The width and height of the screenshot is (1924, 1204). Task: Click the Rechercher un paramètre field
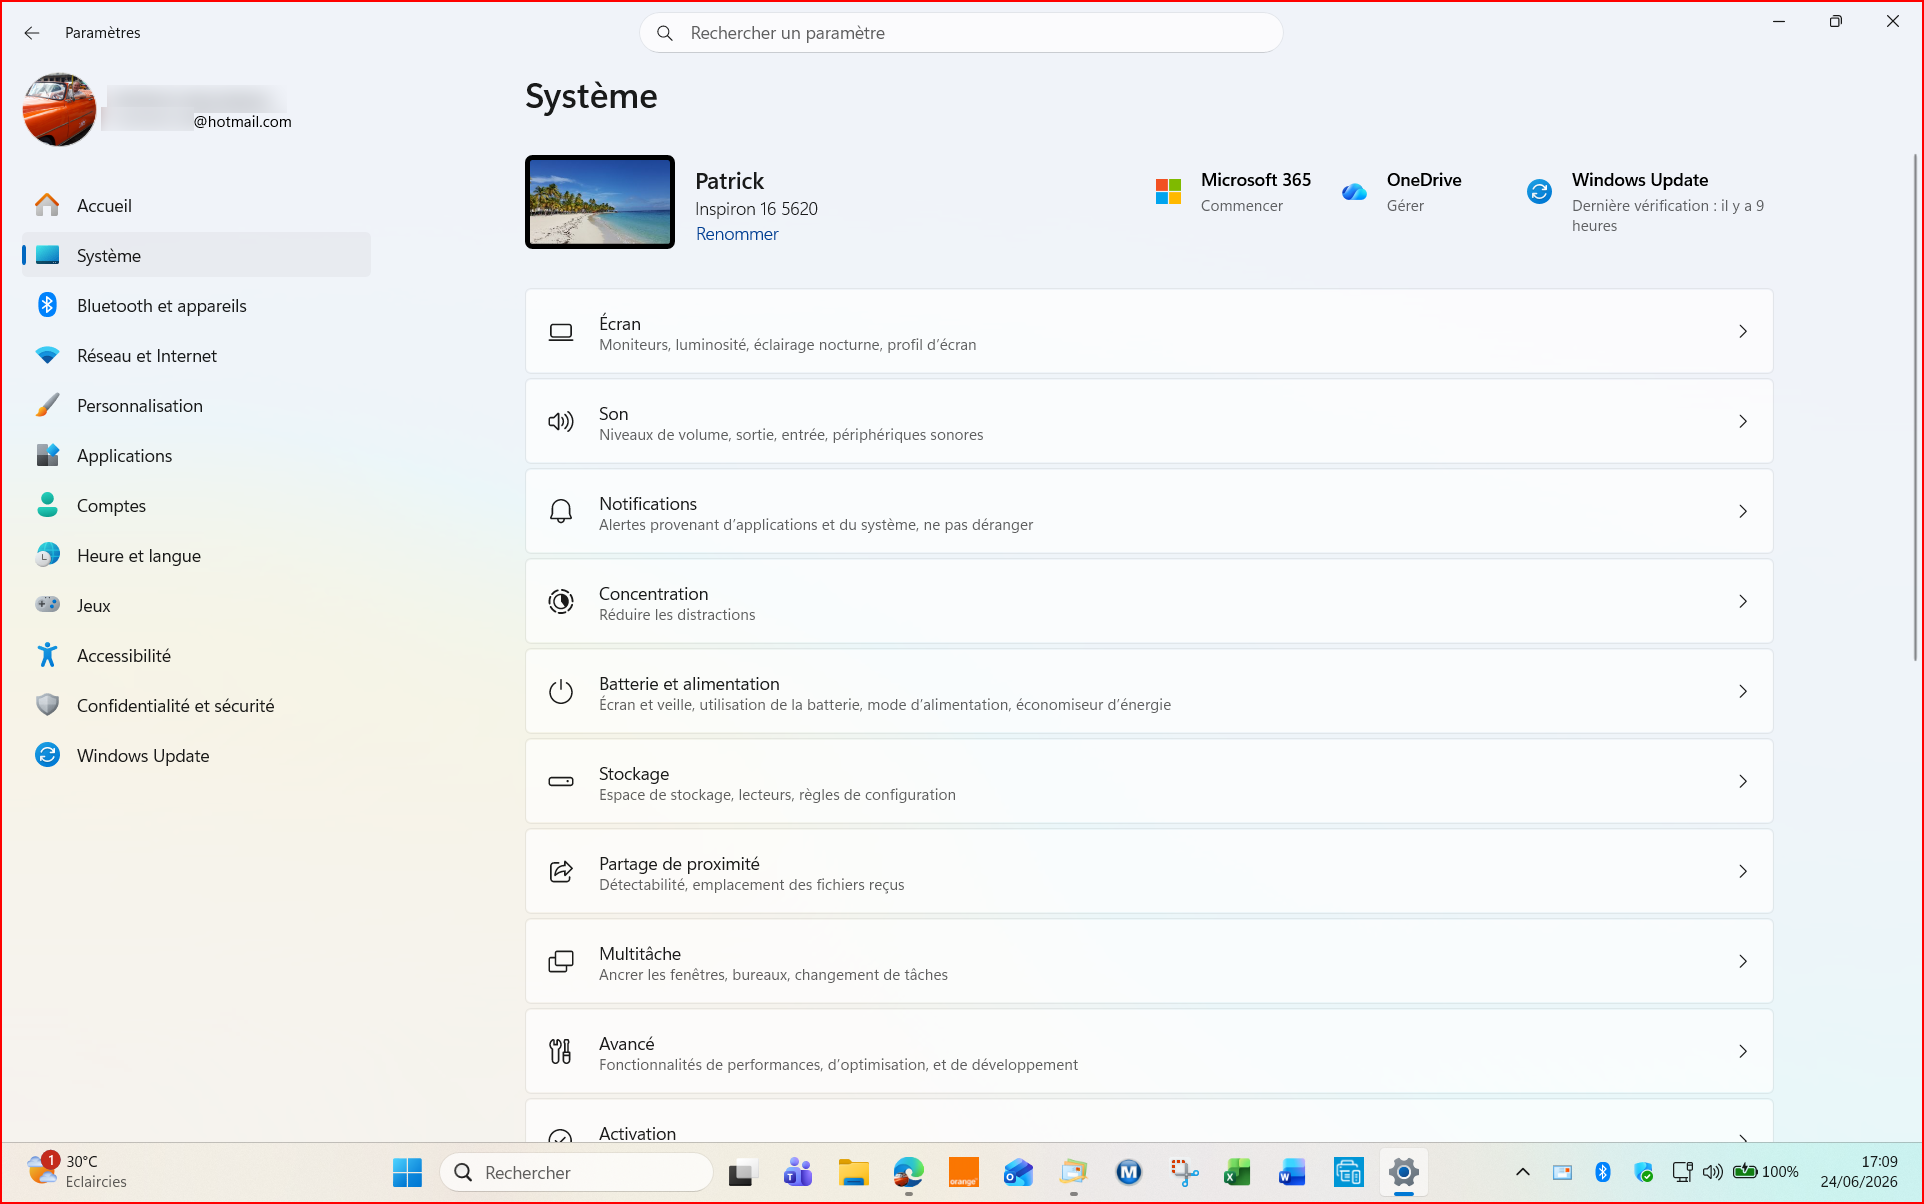click(x=961, y=33)
